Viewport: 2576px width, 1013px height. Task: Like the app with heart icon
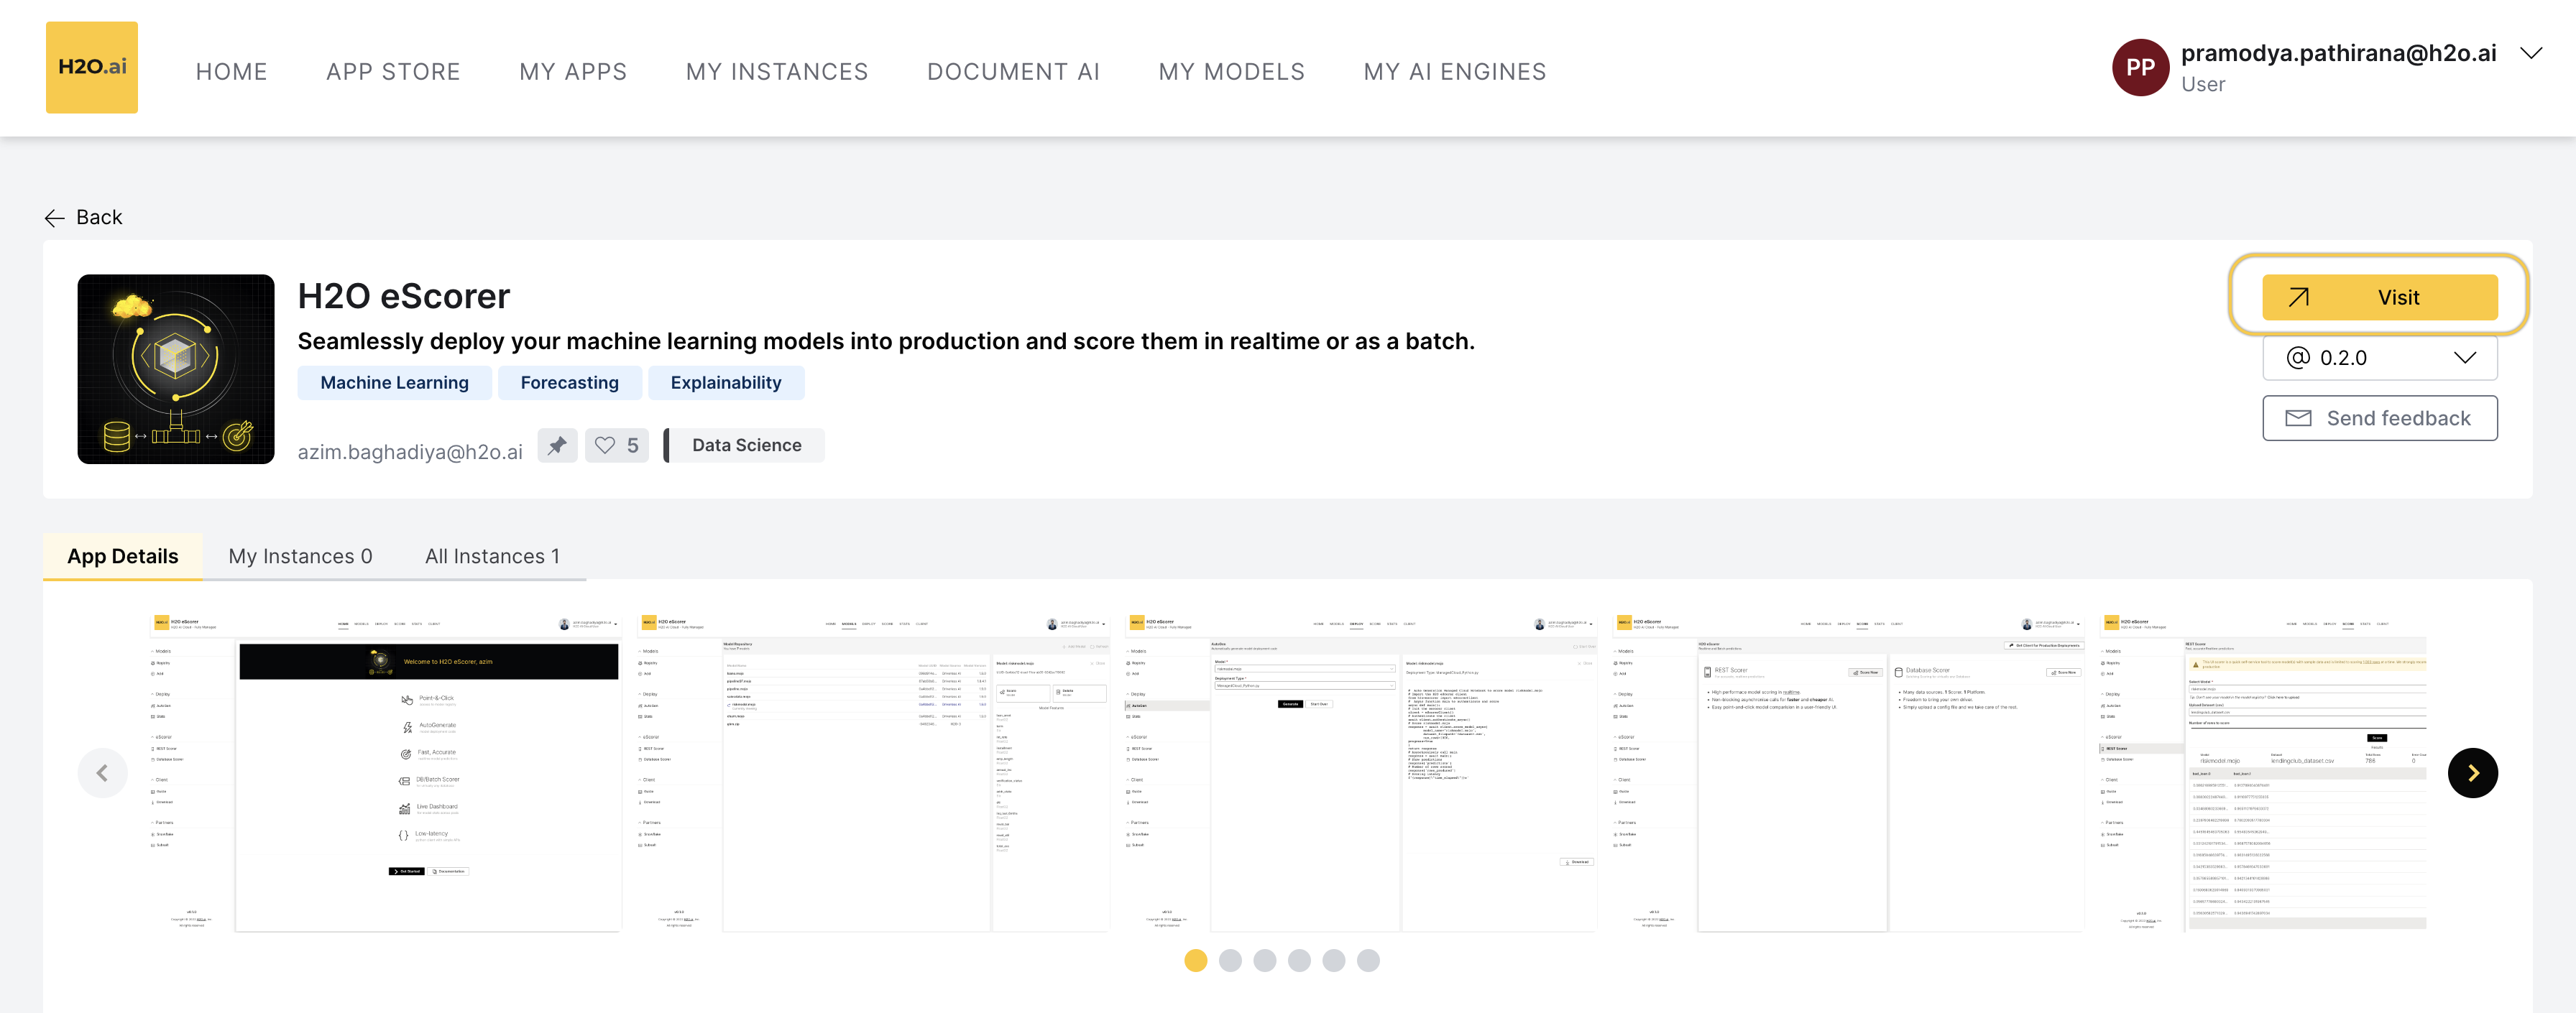(x=606, y=445)
